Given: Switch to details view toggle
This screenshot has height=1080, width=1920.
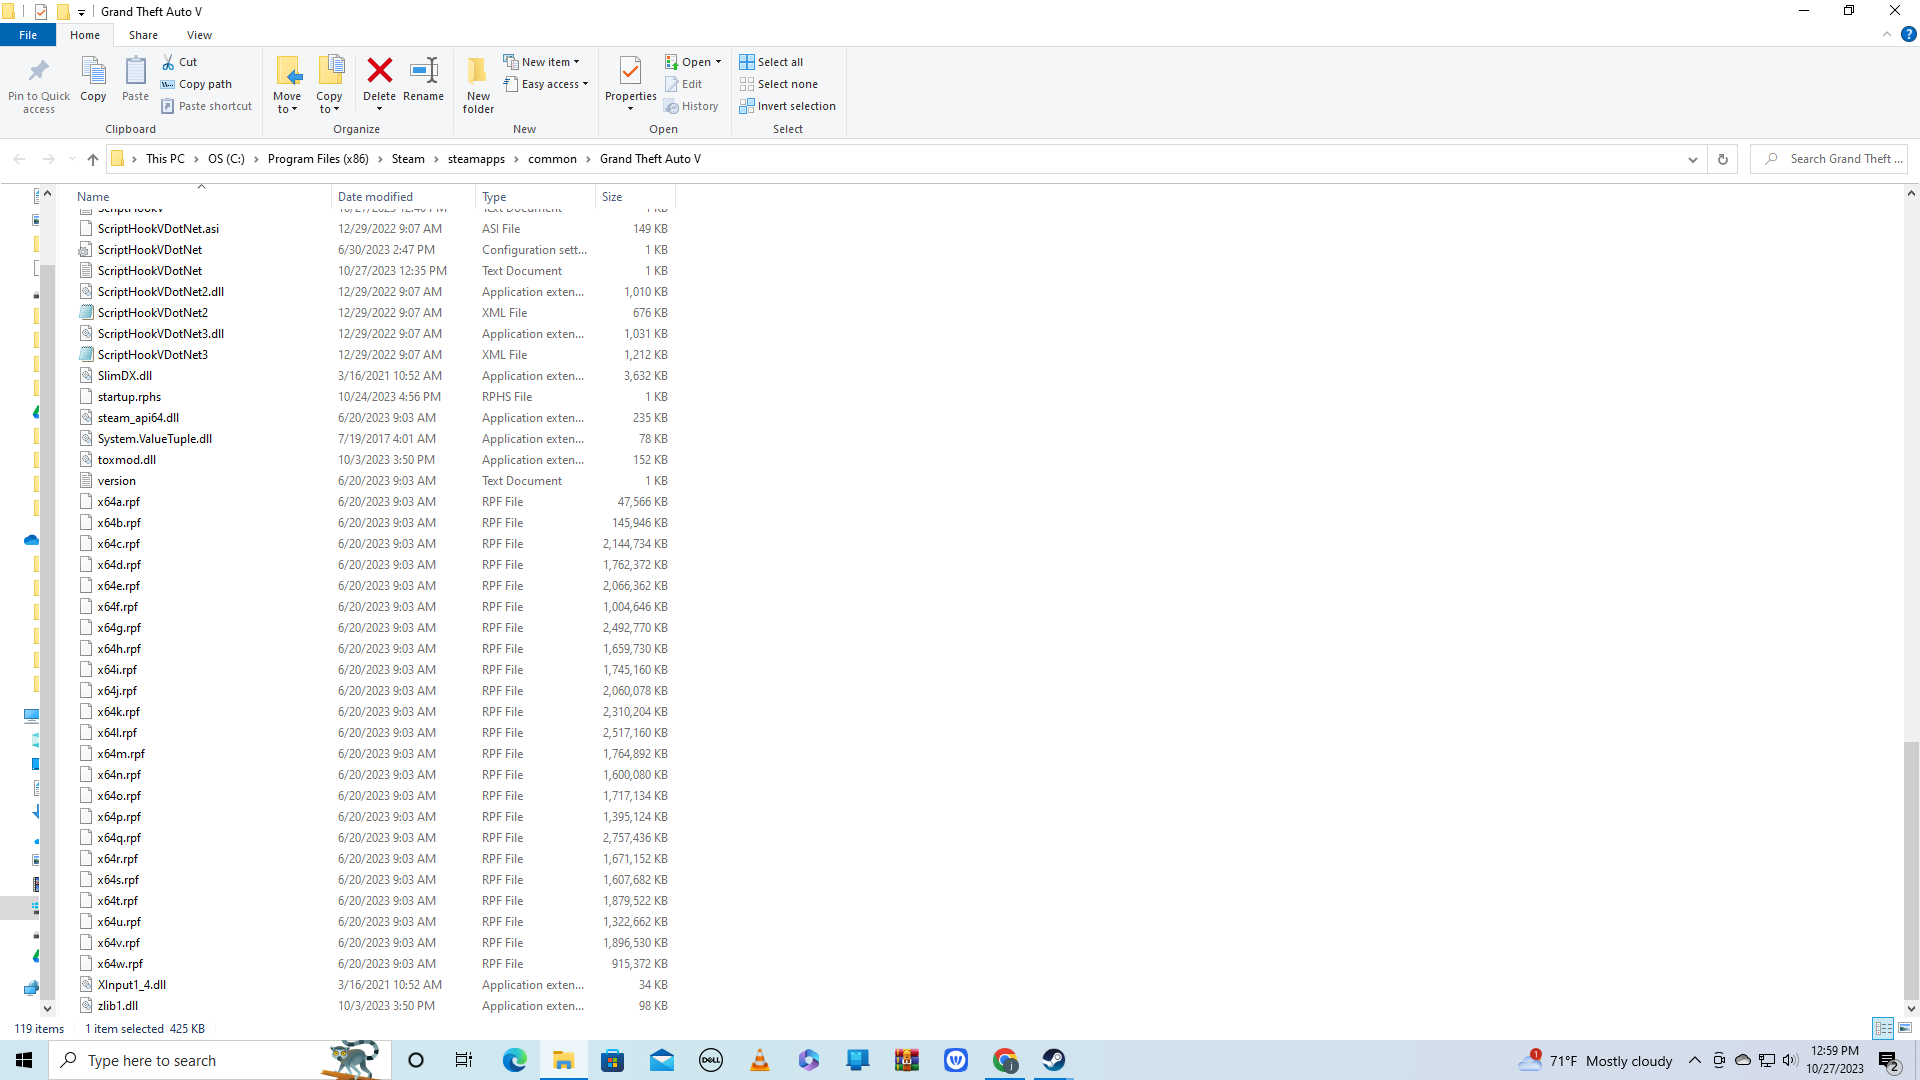Looking at the screenshot, I should (x=1883, y=1028).
